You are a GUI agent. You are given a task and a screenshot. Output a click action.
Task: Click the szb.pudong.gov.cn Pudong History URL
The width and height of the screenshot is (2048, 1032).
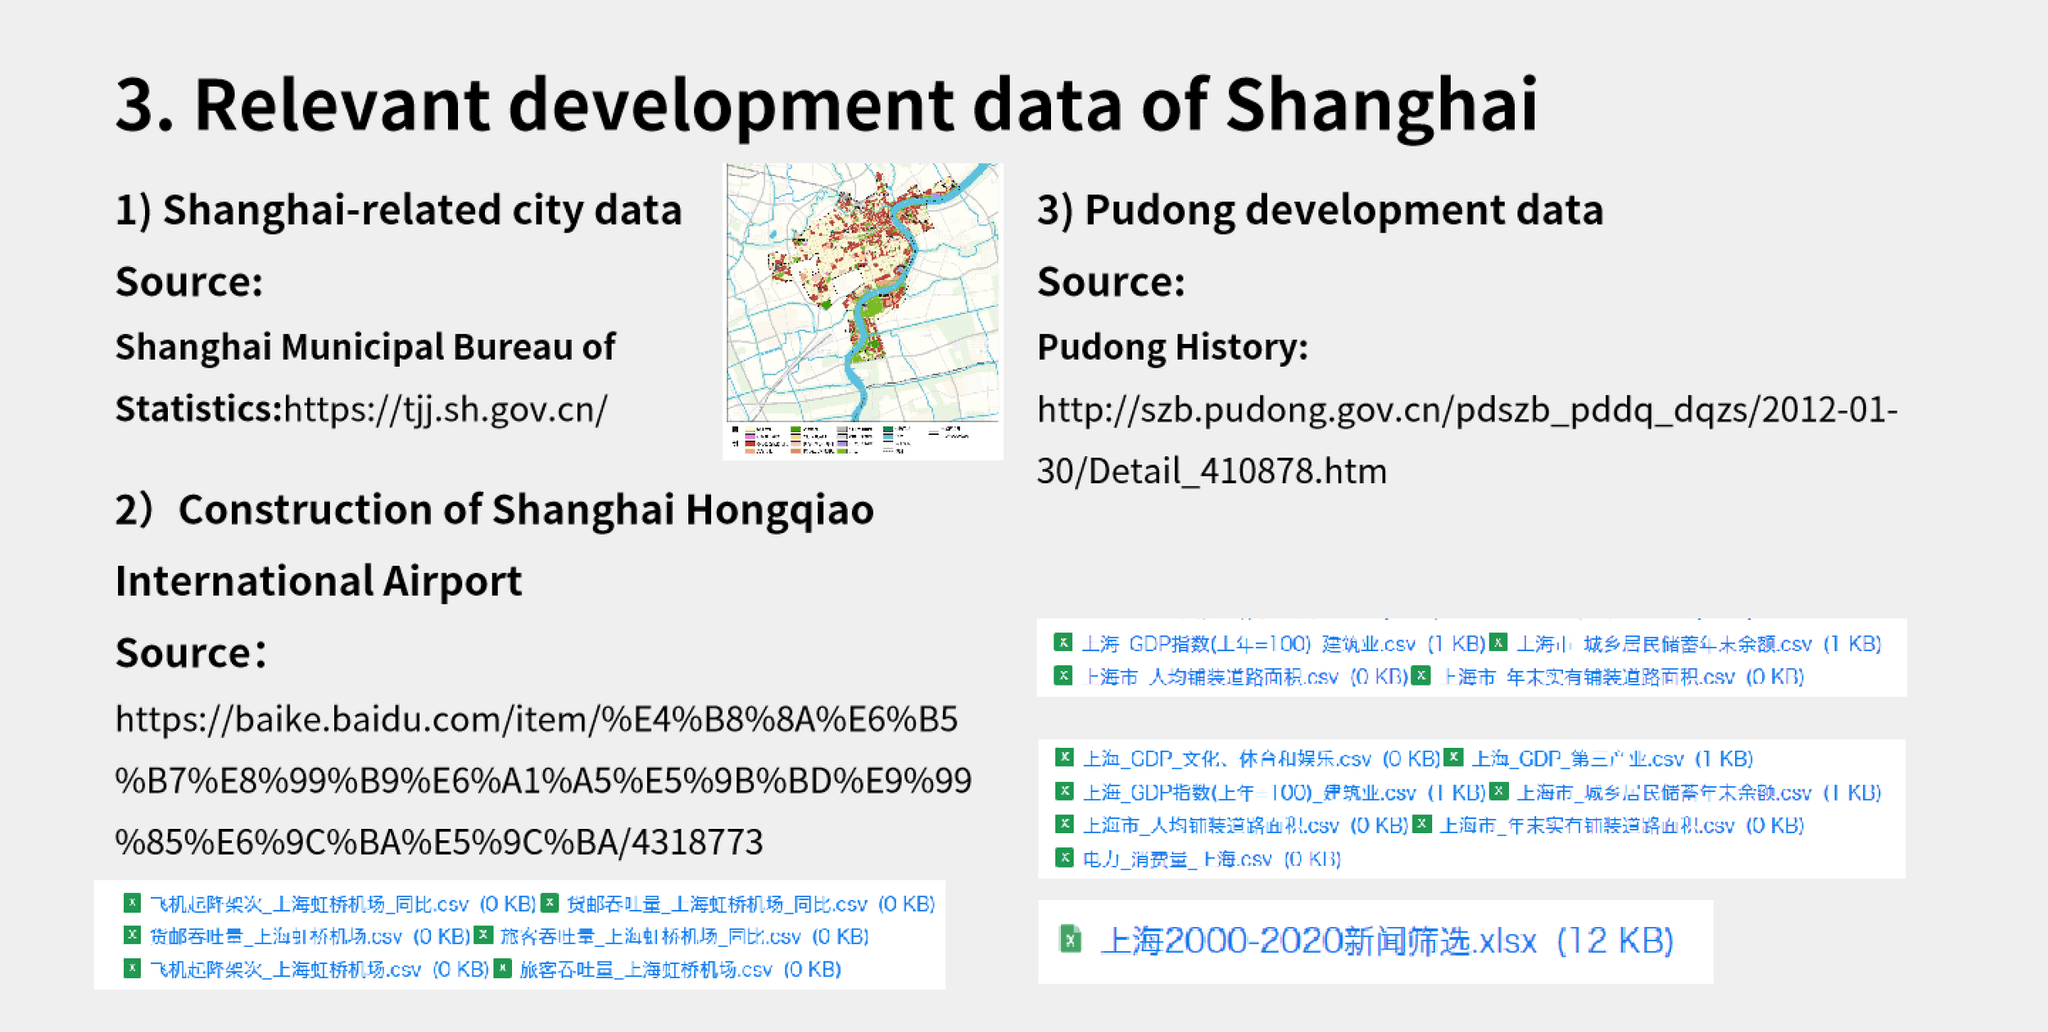pyautogui.click(x=1467, y=441)
